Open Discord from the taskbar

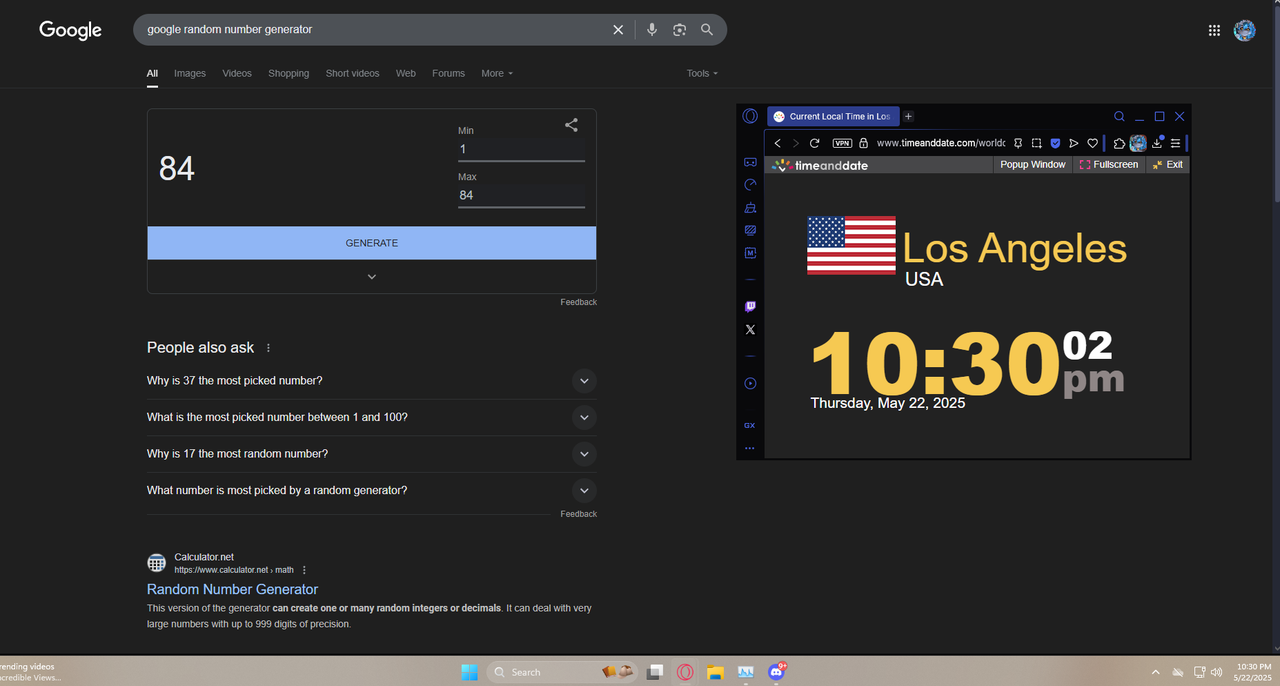pyautogui.click(x=776, y=672)
